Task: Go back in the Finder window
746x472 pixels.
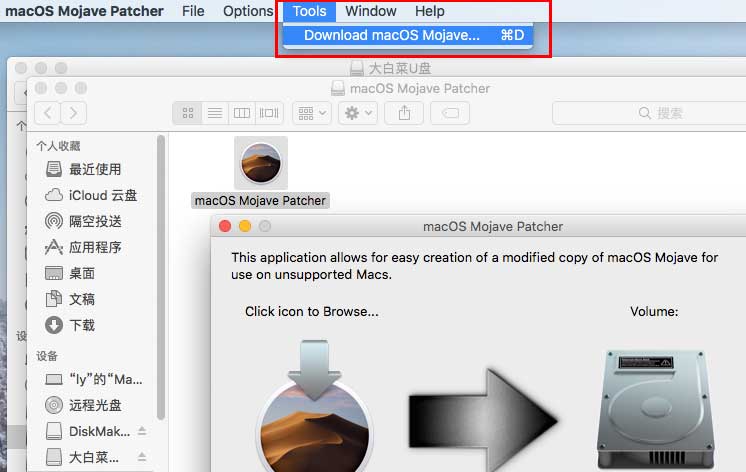Action: (x=48, y=113)
